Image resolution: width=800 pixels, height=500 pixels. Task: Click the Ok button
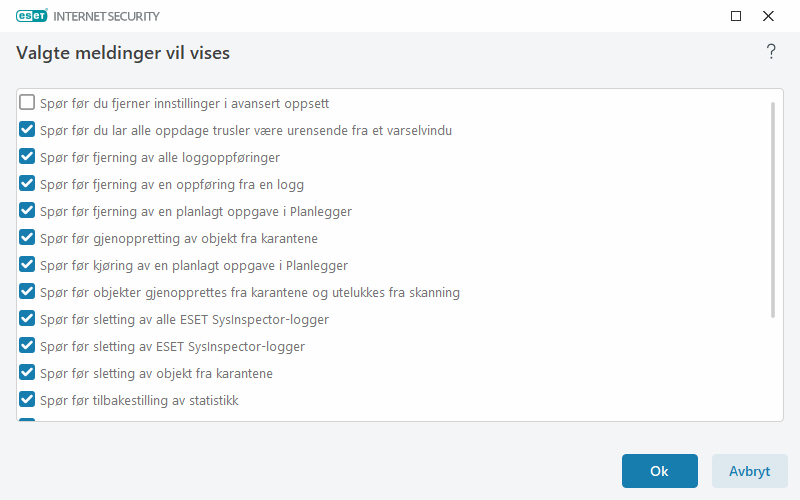pyautogui.click(x=659, y=471)
